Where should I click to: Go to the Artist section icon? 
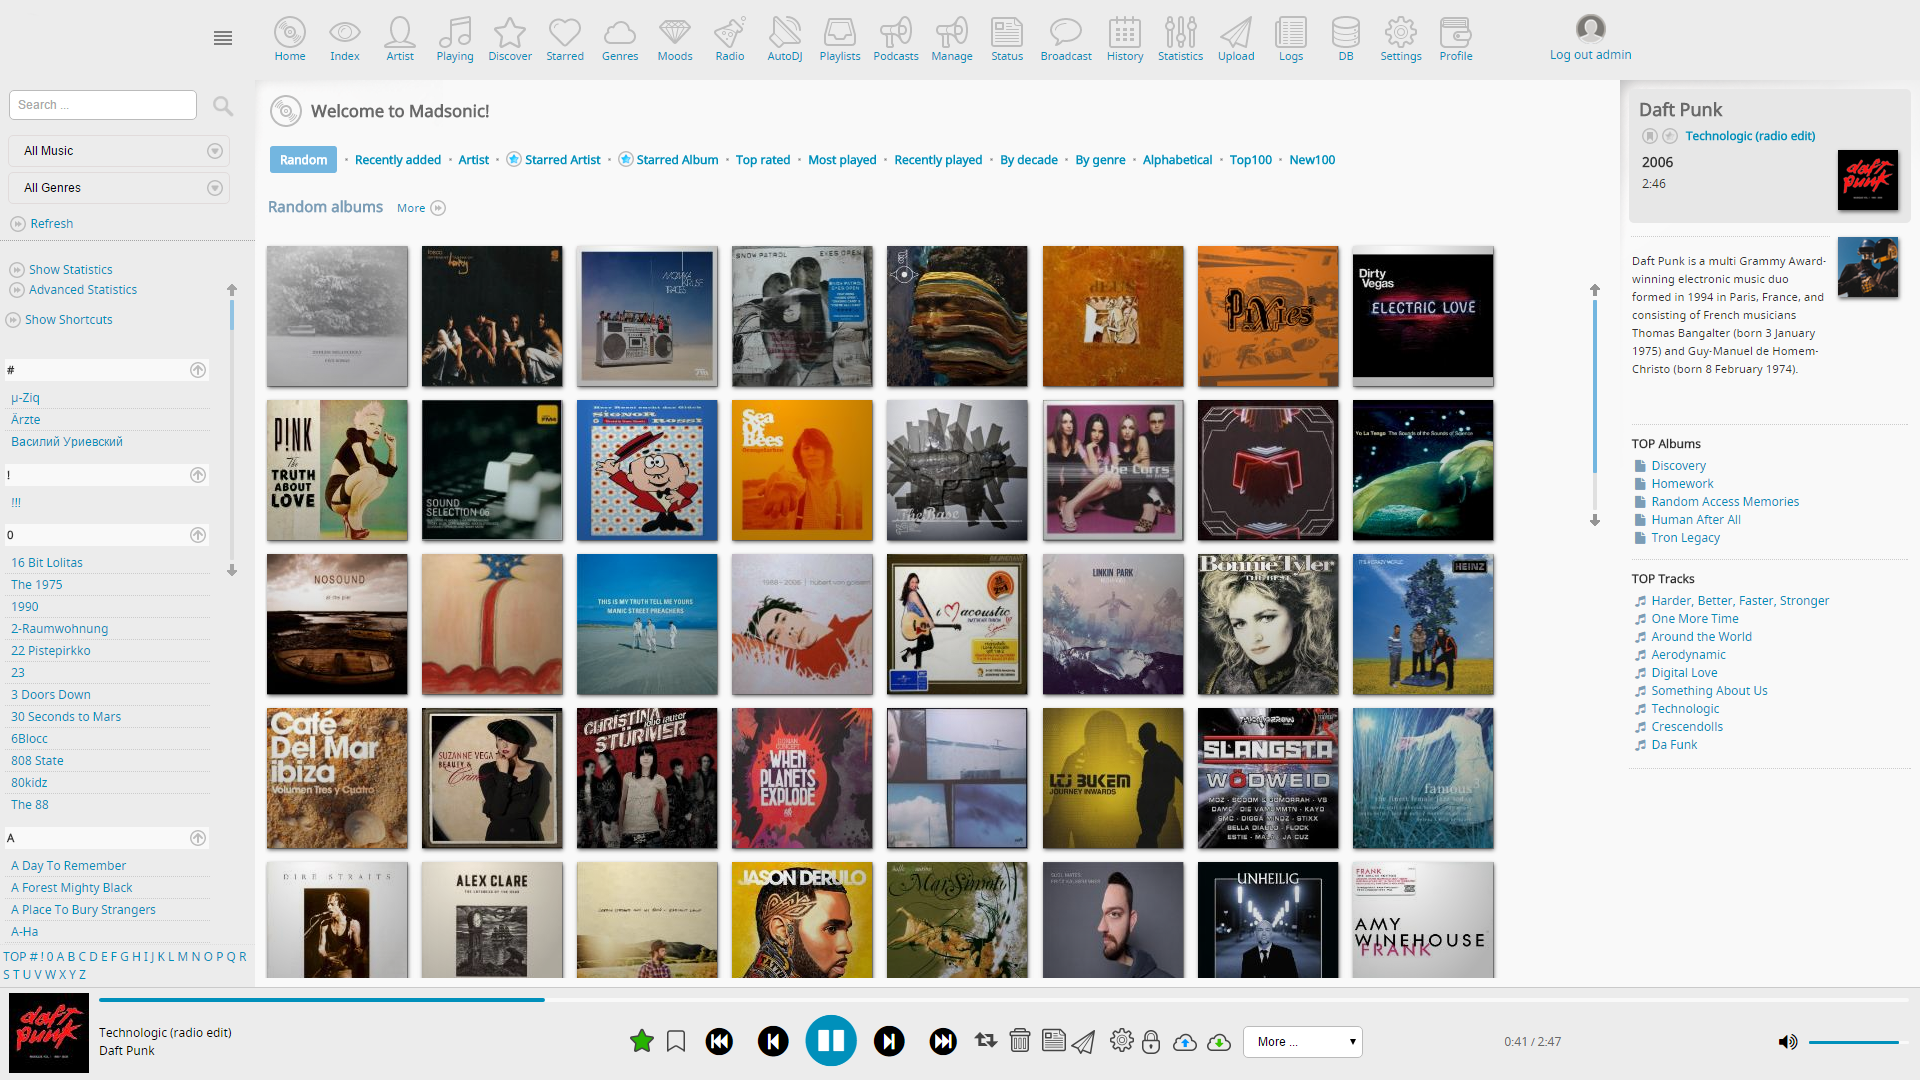(400, 33)
